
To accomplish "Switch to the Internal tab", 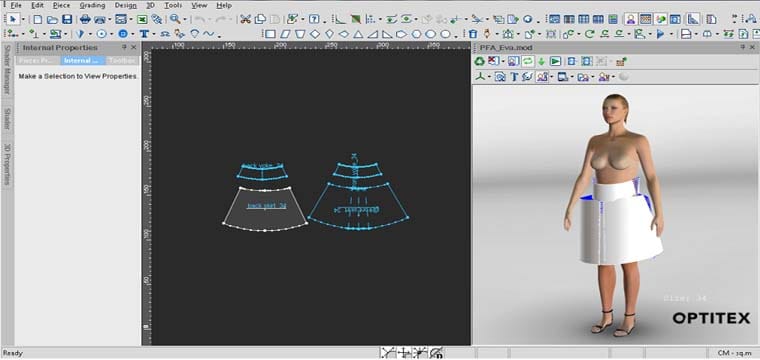I will coord(83,61).
